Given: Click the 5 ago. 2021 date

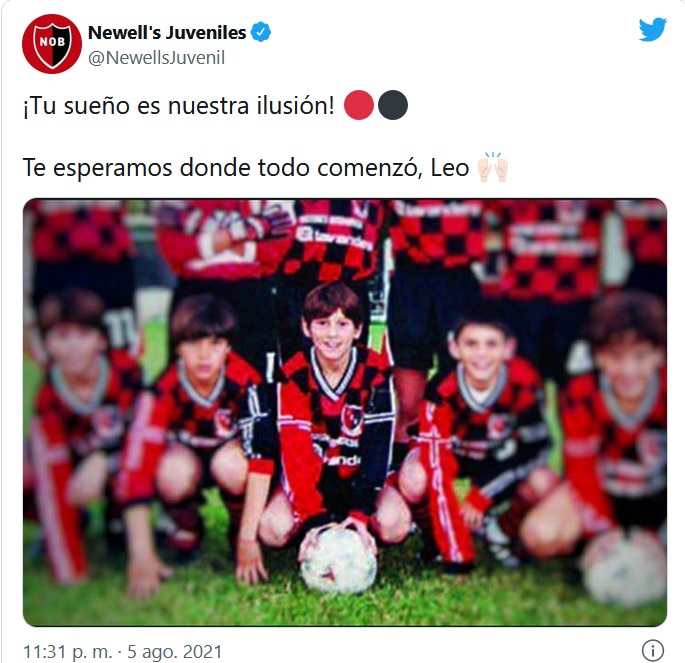Looking at the screenshot, I should 174,651.
